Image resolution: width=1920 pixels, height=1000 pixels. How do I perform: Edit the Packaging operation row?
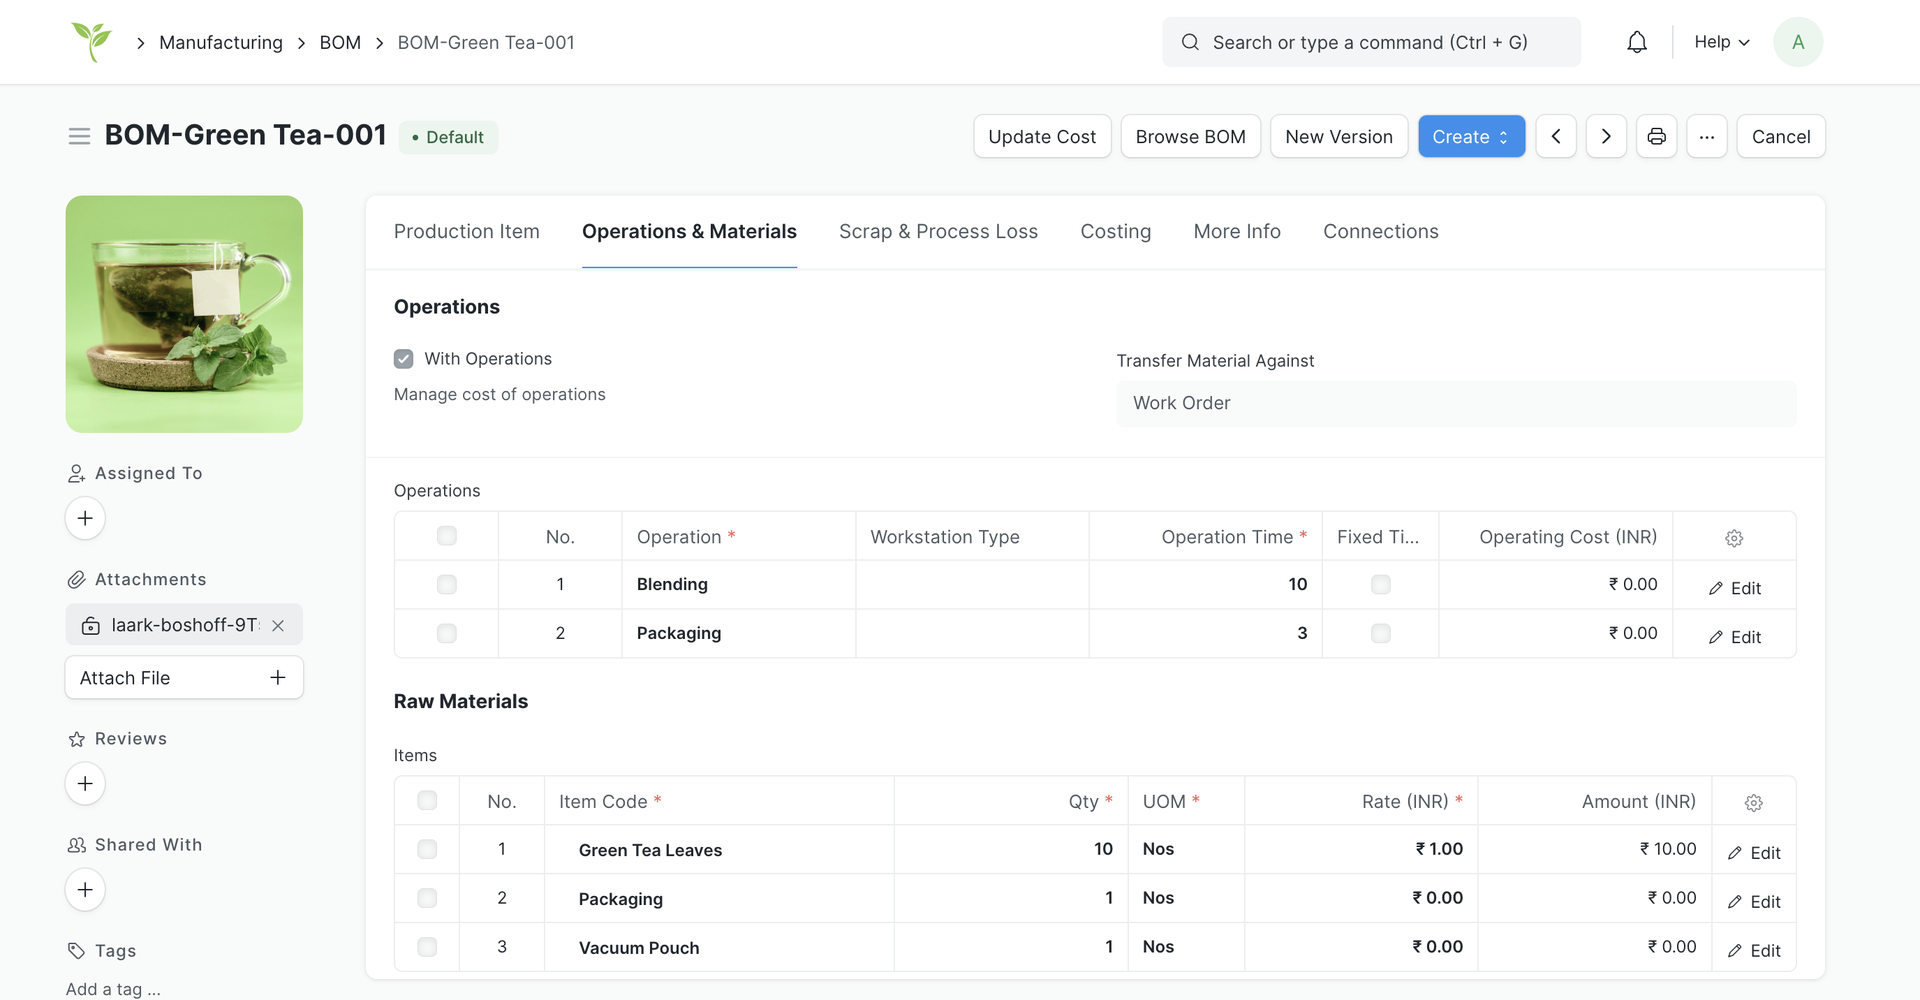[1735, 637]
